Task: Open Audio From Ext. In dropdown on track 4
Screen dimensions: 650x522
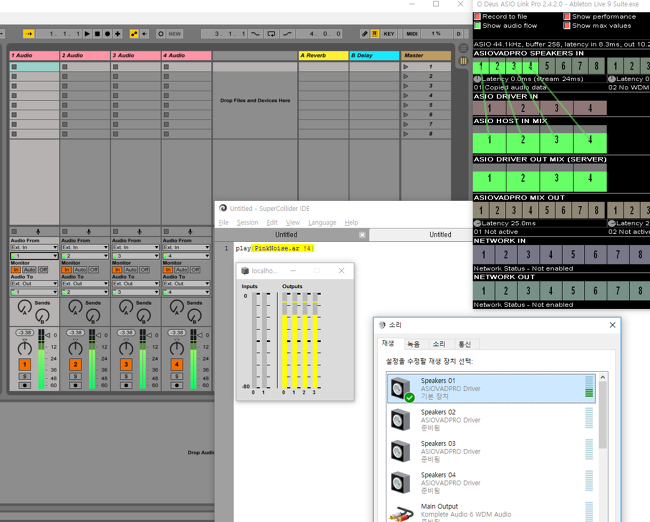Action: [x=186, y=248]
